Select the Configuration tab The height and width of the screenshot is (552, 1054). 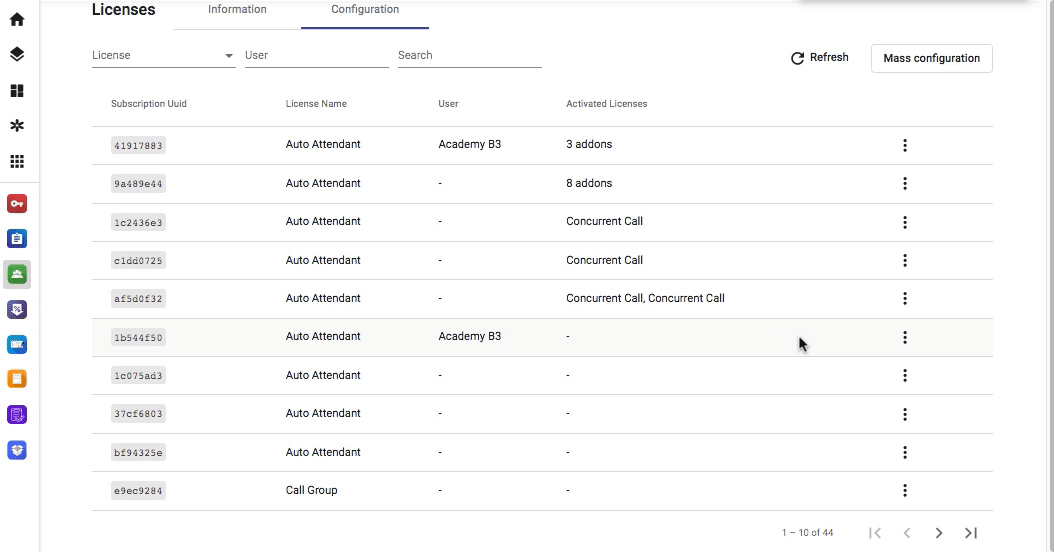(365, 10)
